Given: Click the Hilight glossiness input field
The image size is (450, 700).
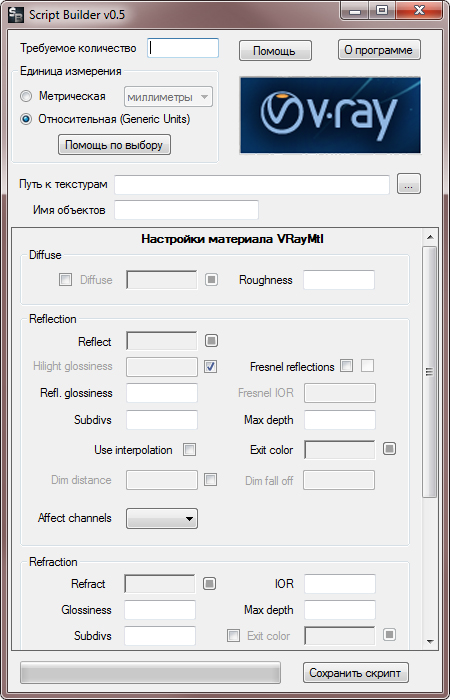Looking at the screenshot, I should point(162,367).
